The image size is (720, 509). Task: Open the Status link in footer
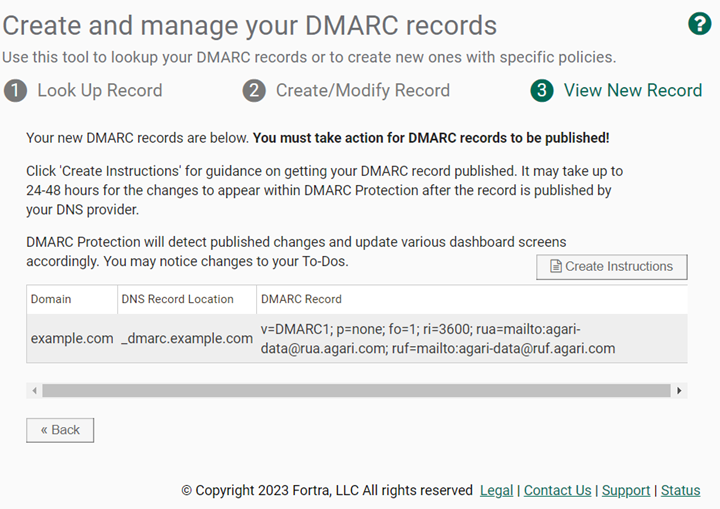(x=681, y=491)
